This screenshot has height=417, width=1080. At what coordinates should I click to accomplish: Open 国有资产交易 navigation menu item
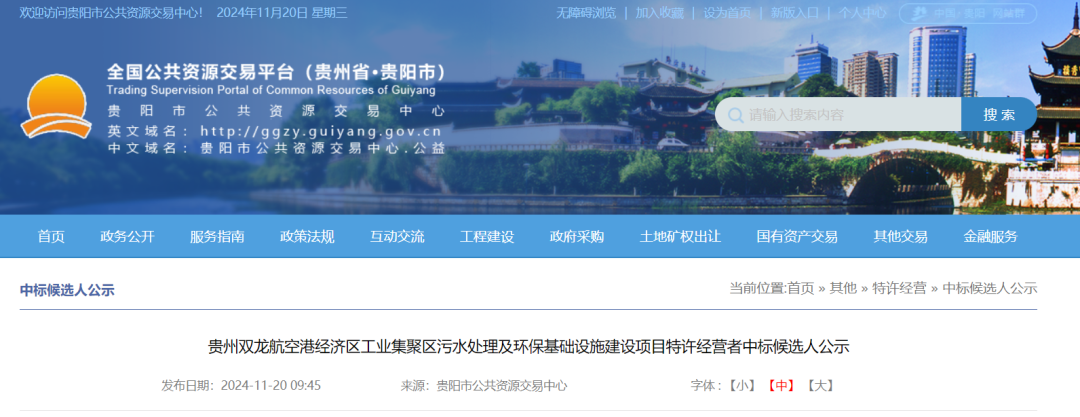797,236
